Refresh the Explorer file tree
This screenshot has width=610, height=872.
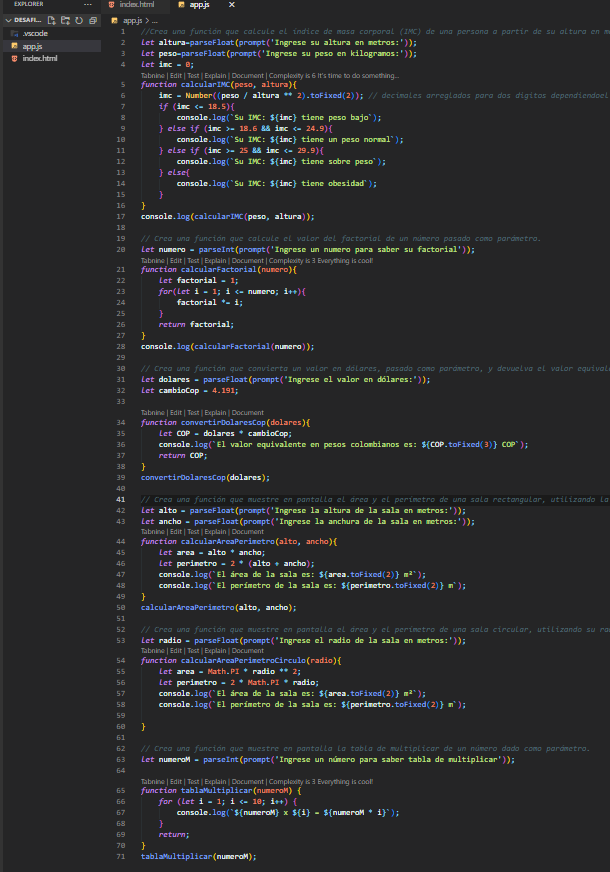[79, 20]
